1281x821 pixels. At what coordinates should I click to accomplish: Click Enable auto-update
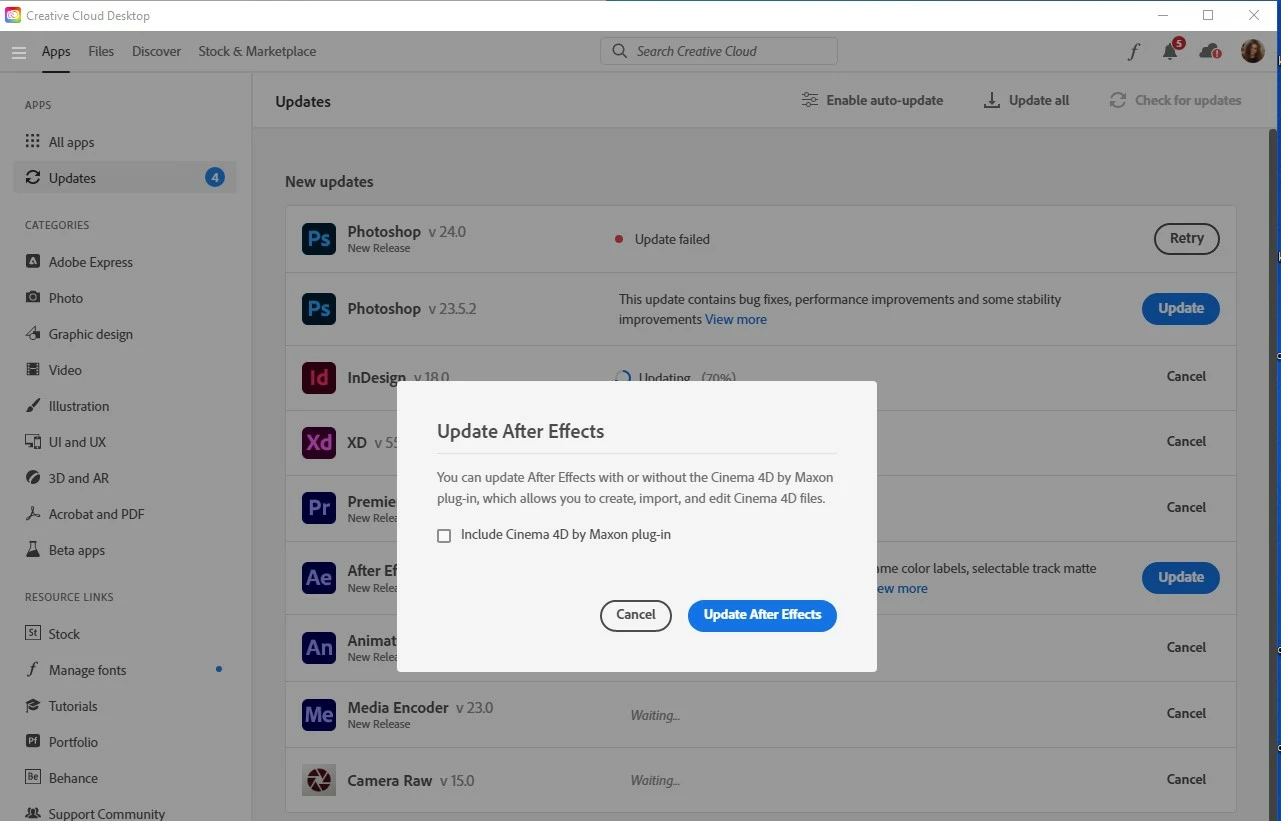click(x=872, y=100)
